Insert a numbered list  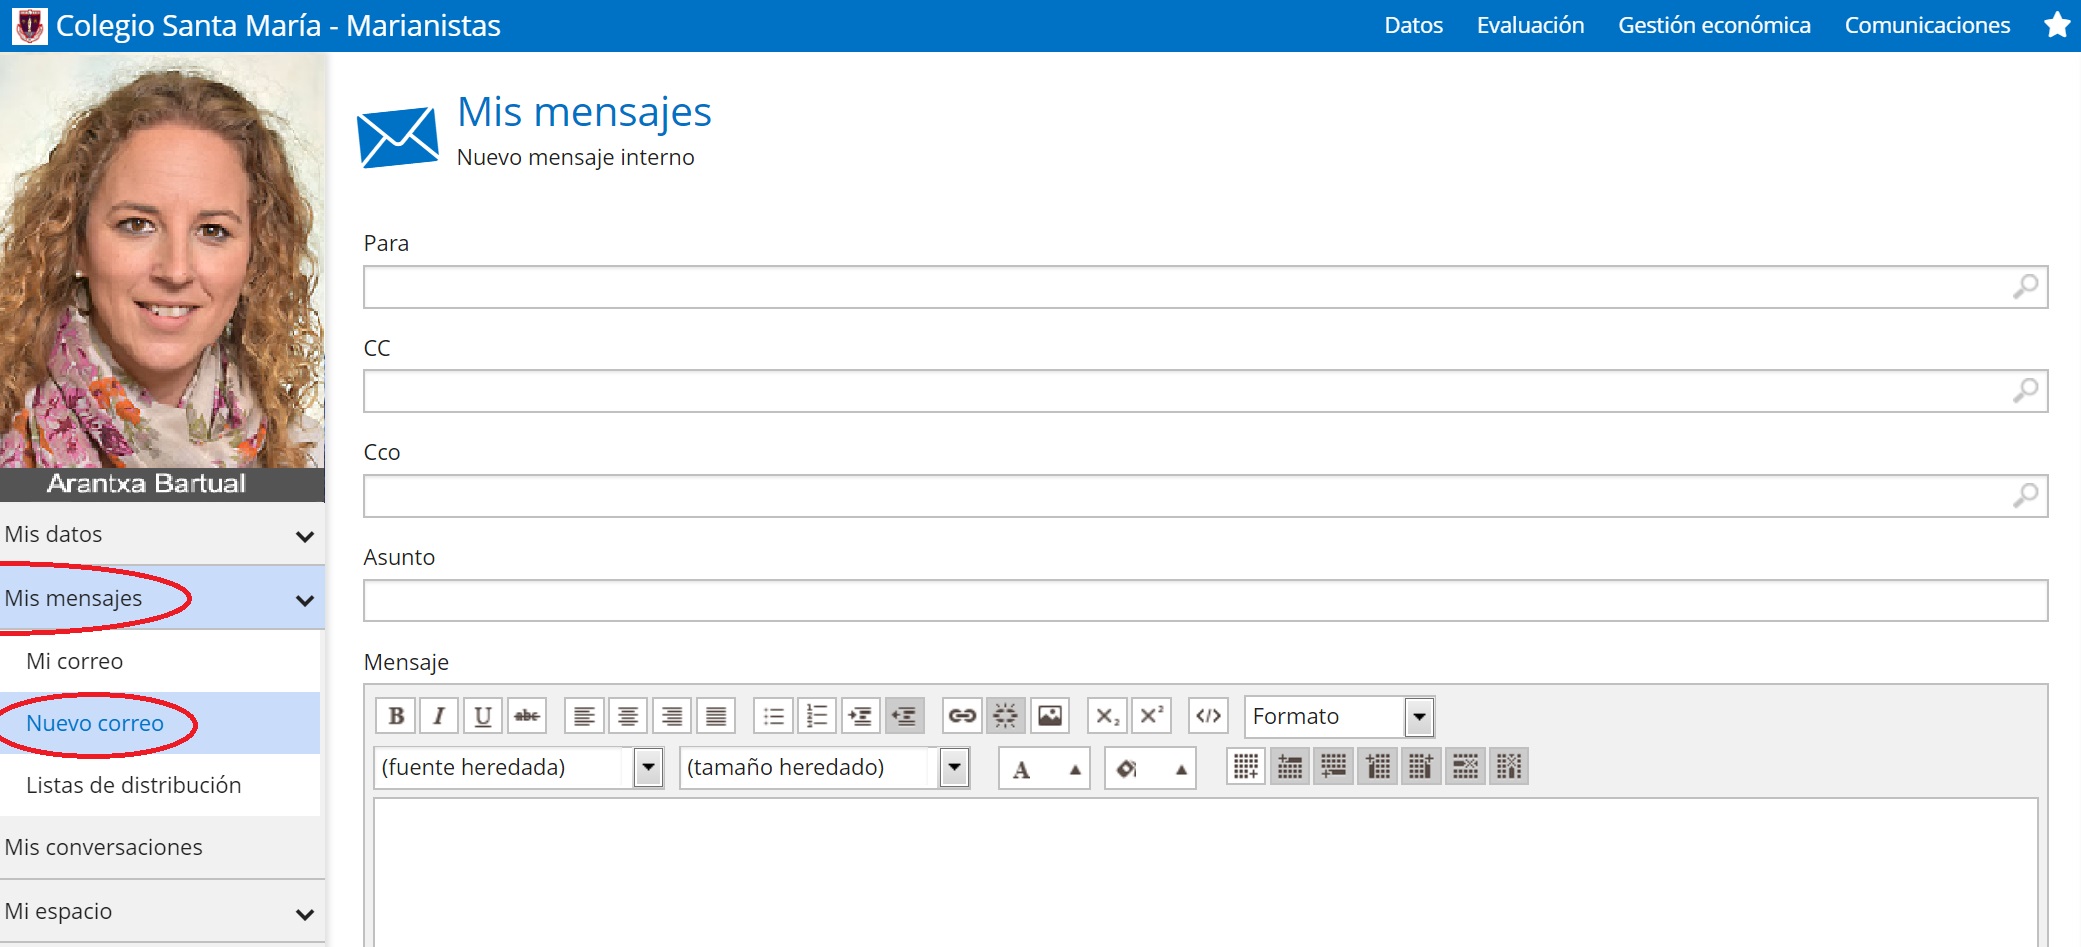(817, 716)
